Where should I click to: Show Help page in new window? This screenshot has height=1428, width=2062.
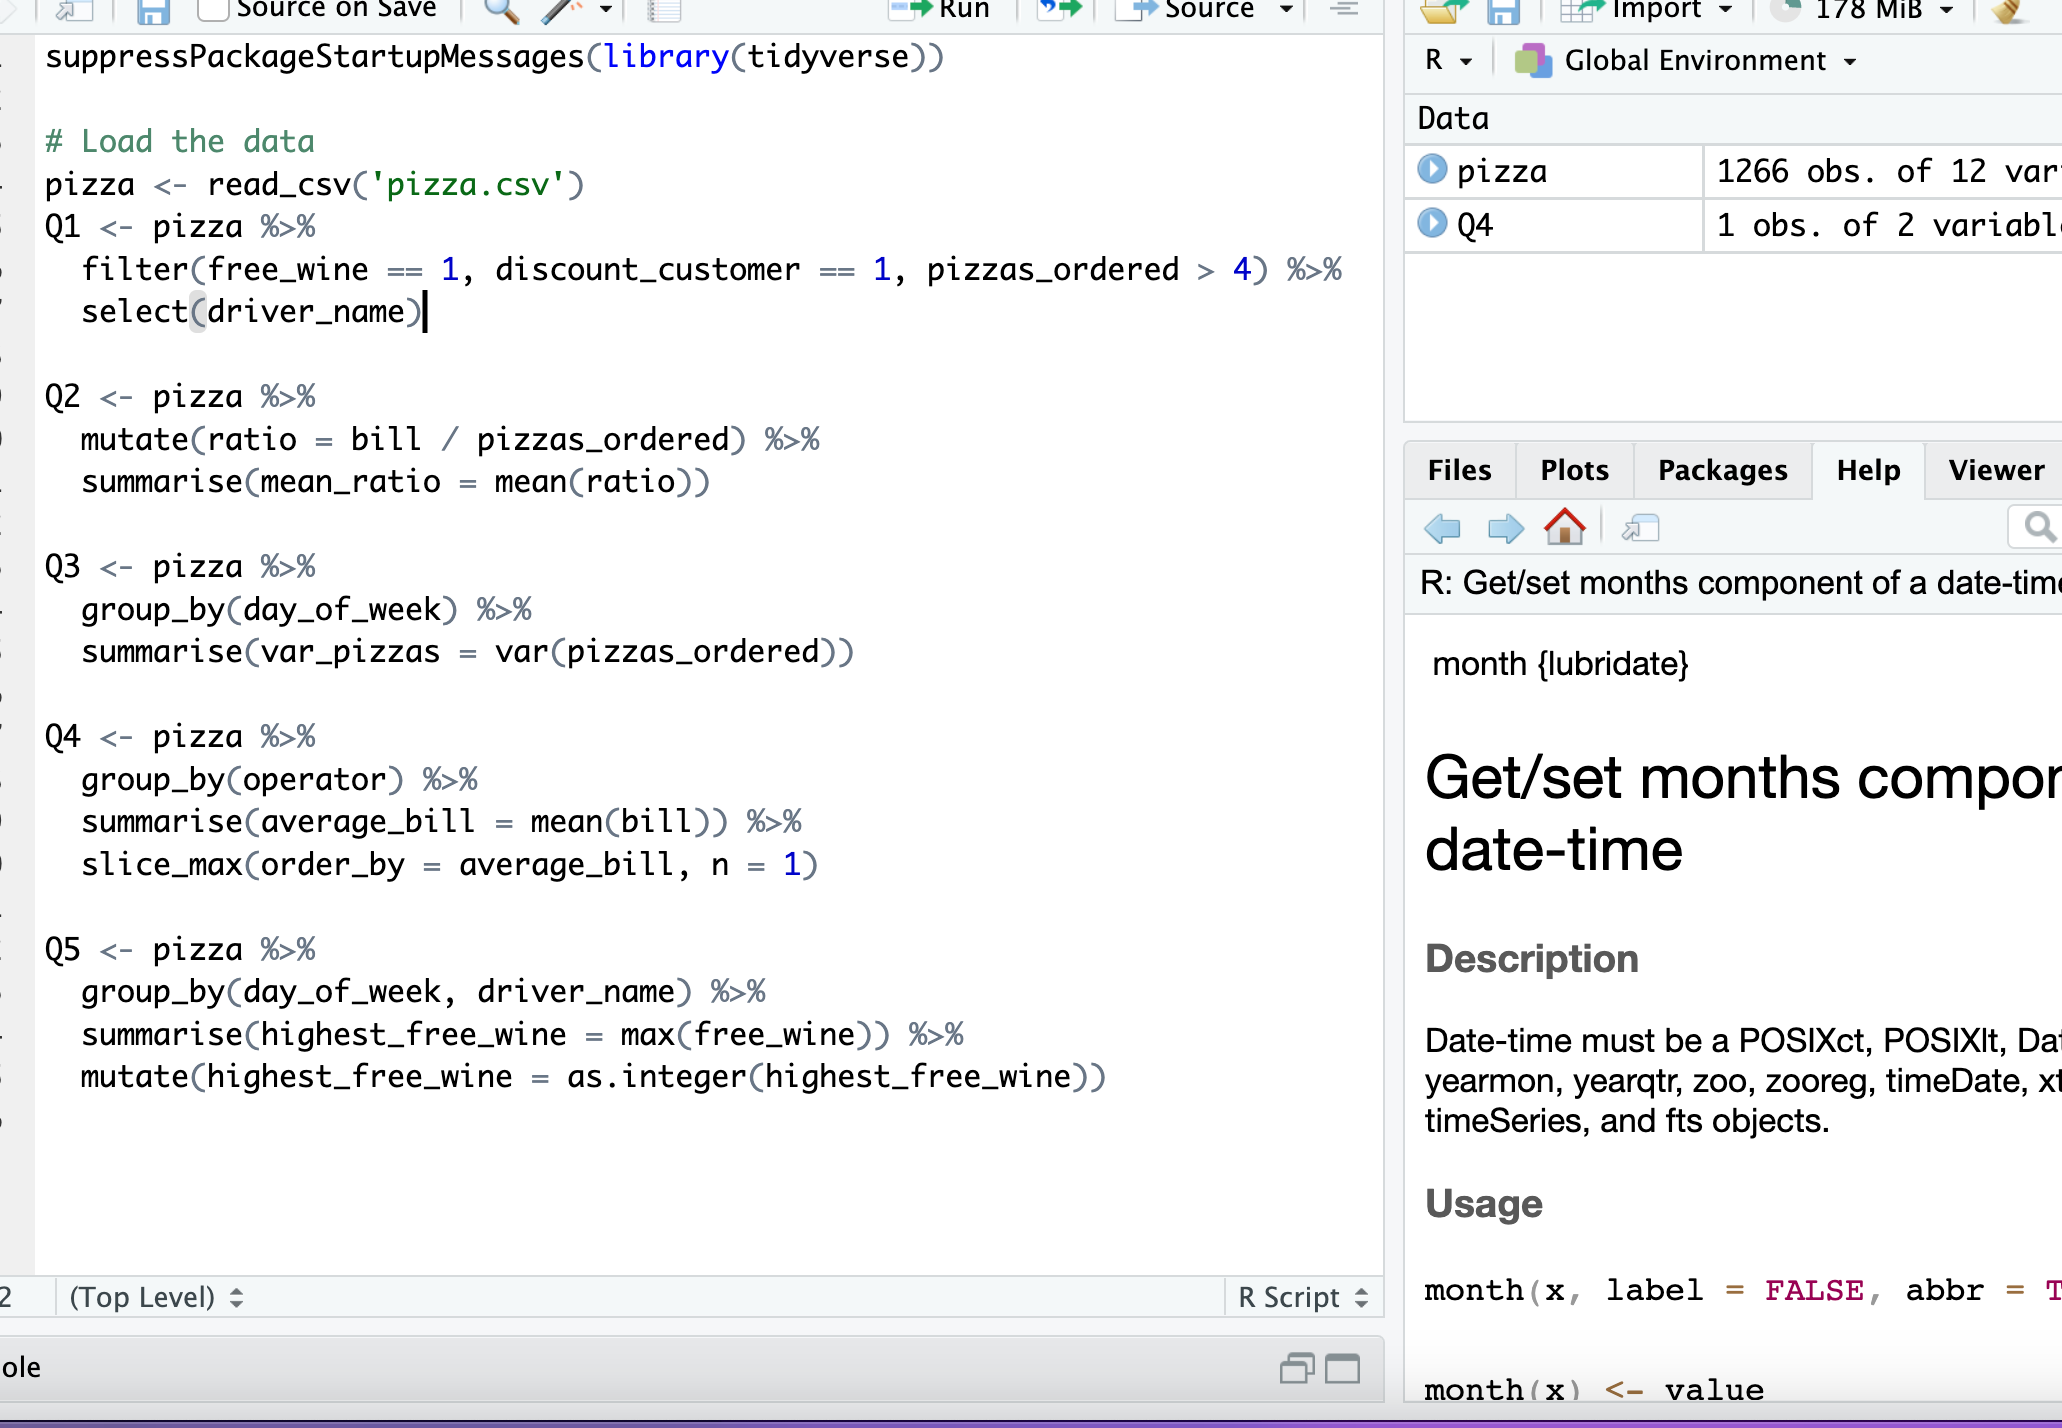click(1640, 527)
